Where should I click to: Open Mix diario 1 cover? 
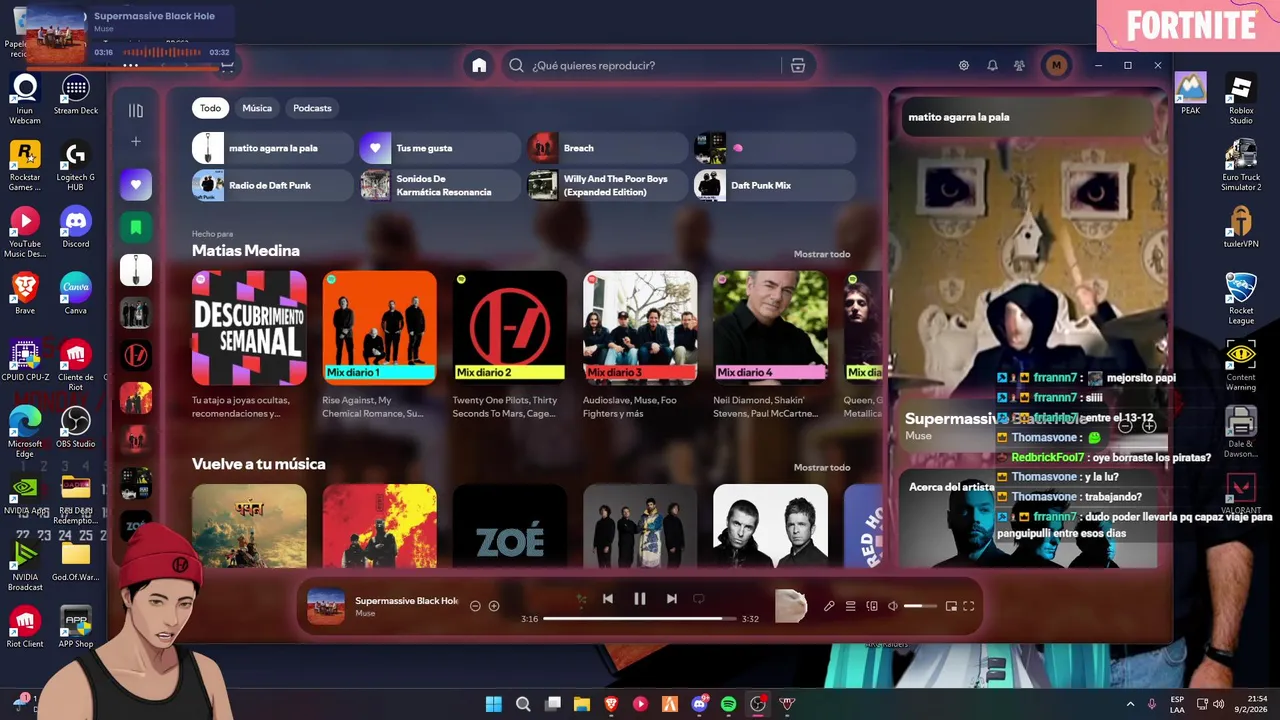click(379, 328)
